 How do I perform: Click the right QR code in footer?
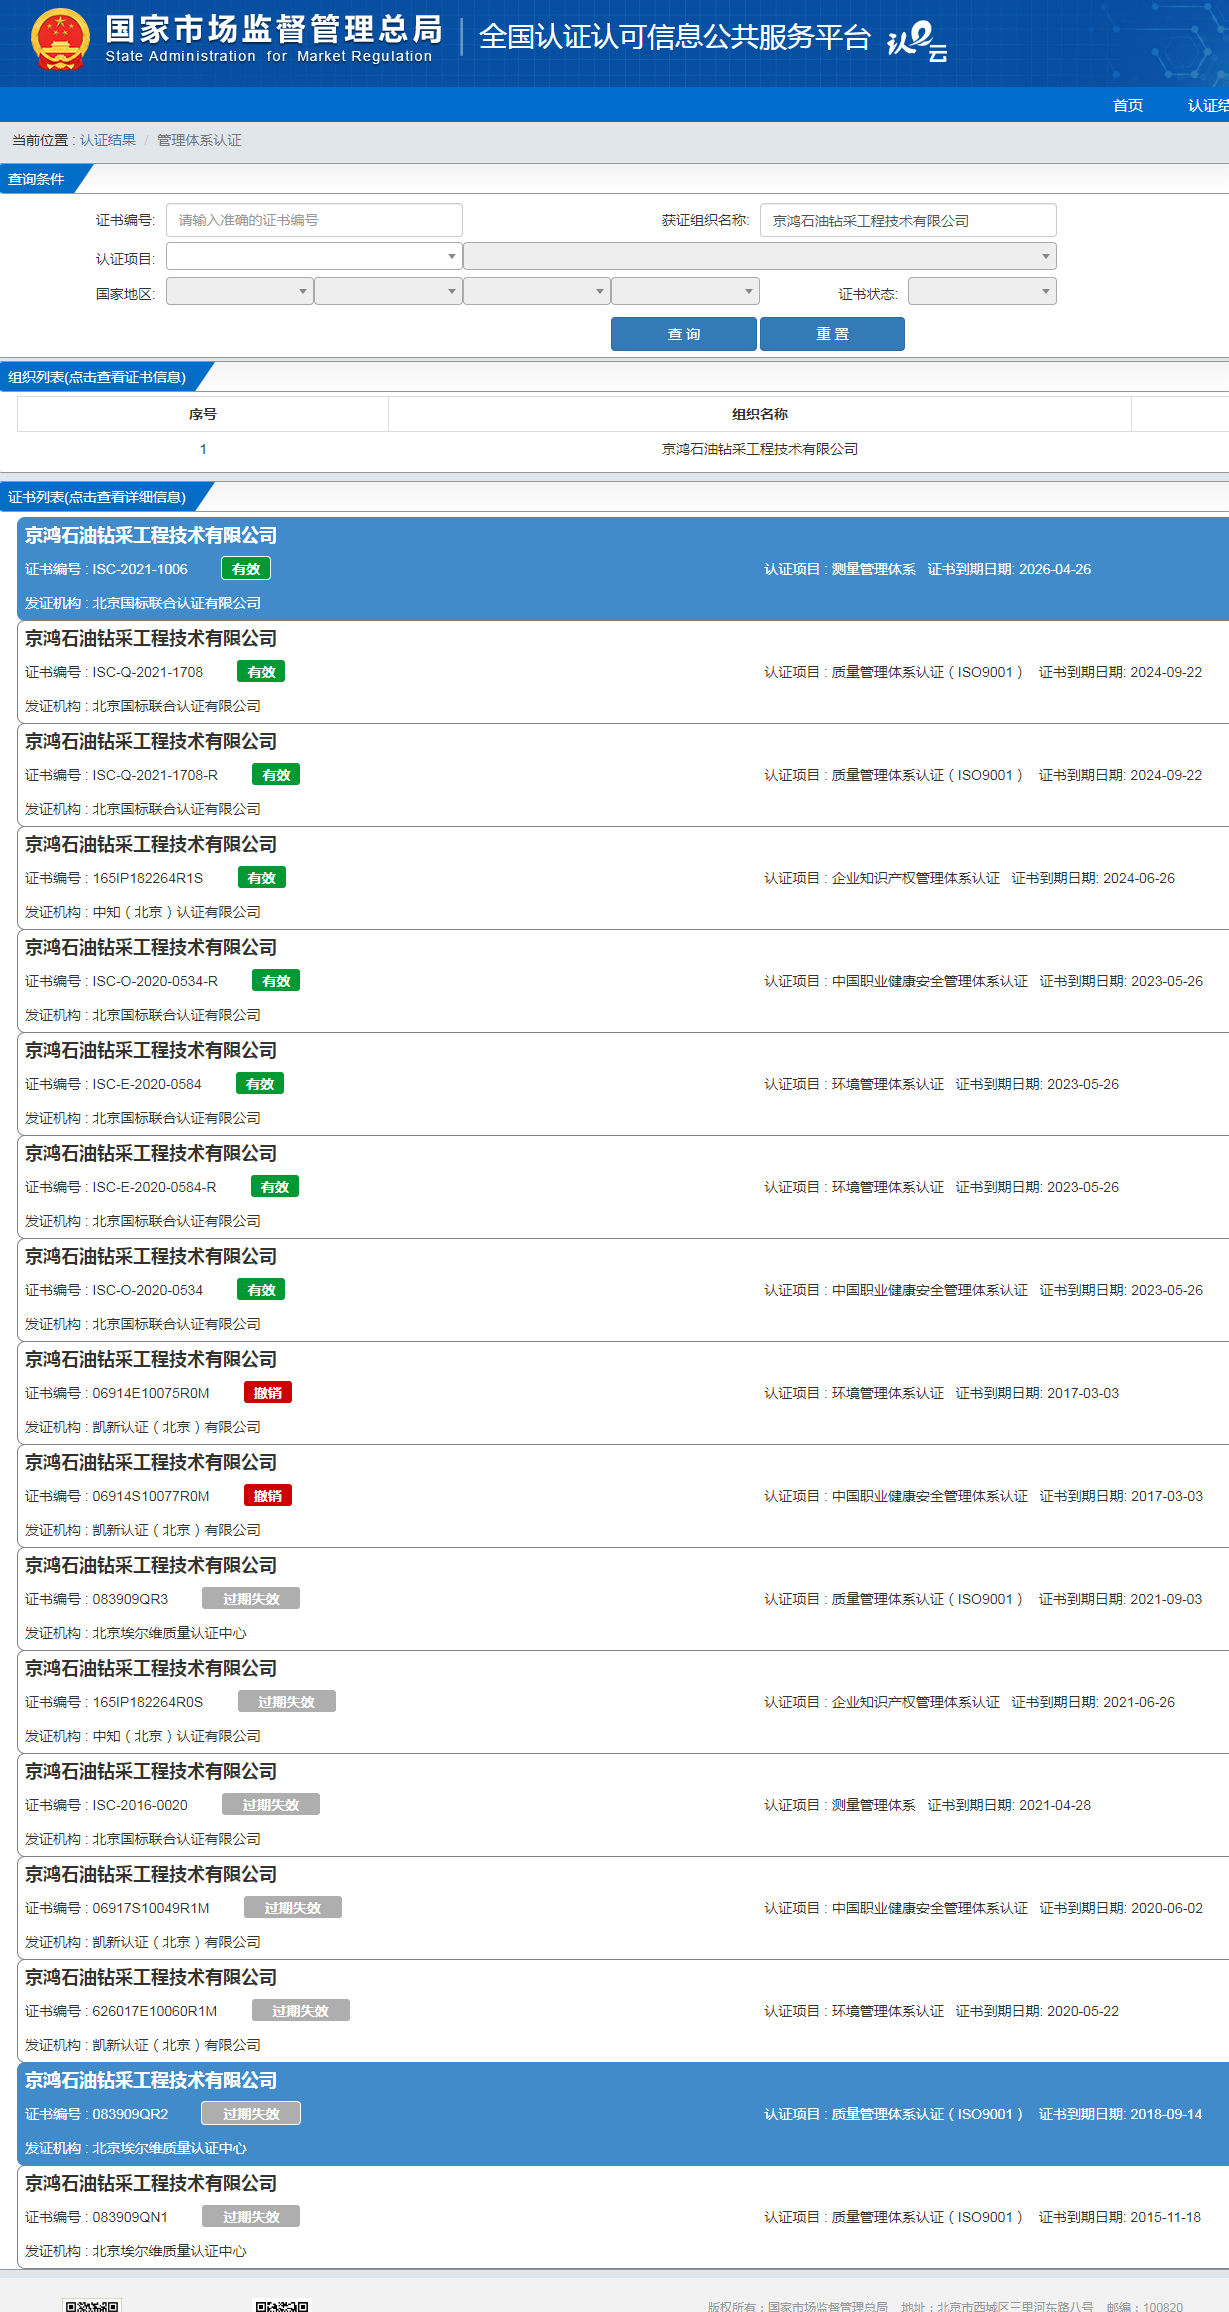pos(282,2306)
